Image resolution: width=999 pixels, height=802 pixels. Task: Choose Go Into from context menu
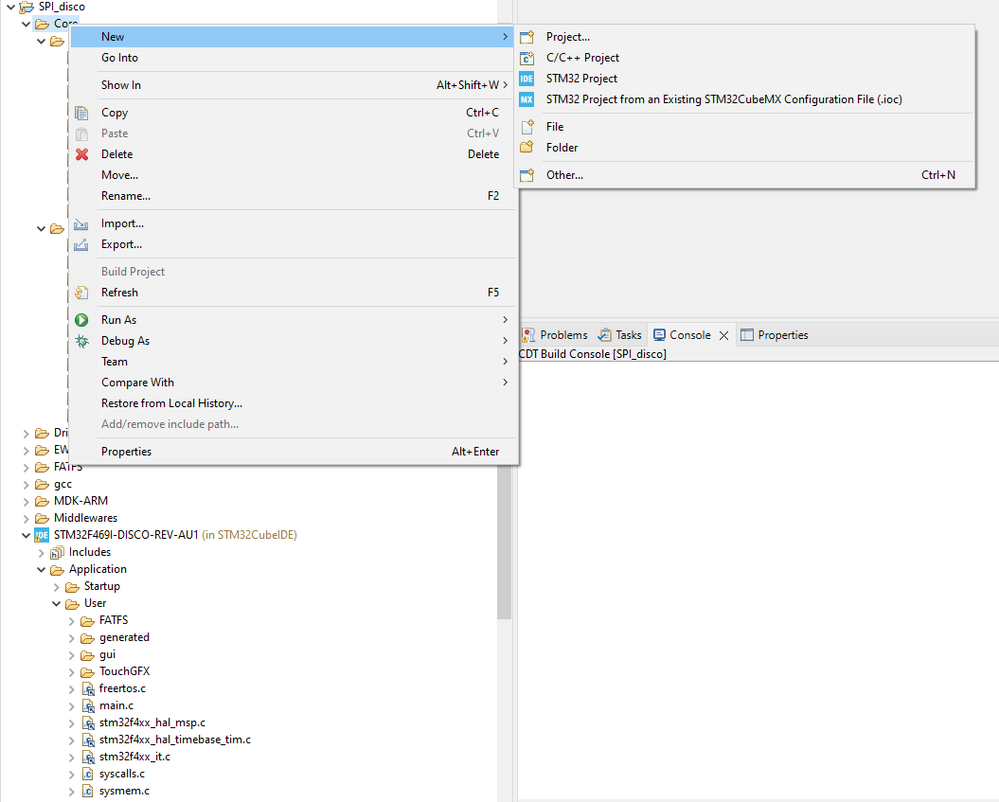(x=294, y=58)
